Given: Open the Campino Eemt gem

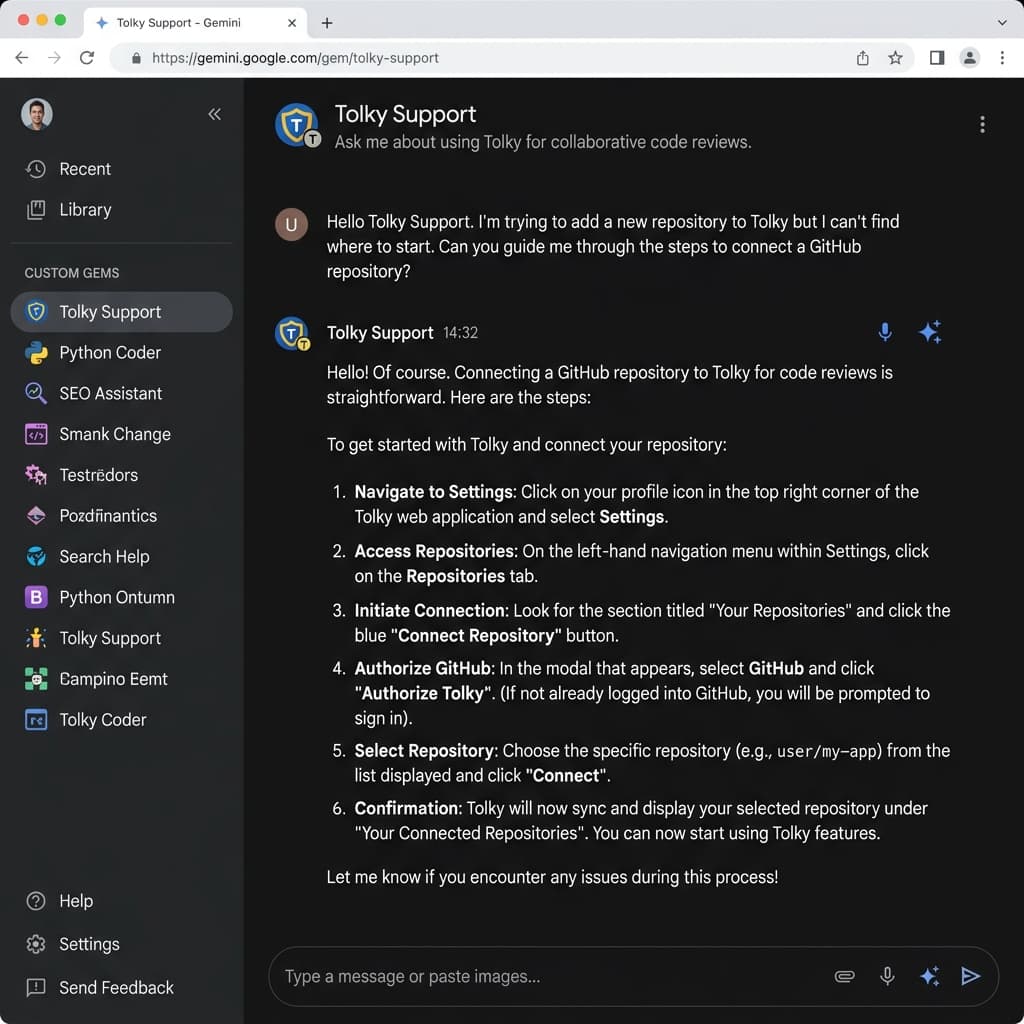Looking at the screenshot, I should pos(121,679).
